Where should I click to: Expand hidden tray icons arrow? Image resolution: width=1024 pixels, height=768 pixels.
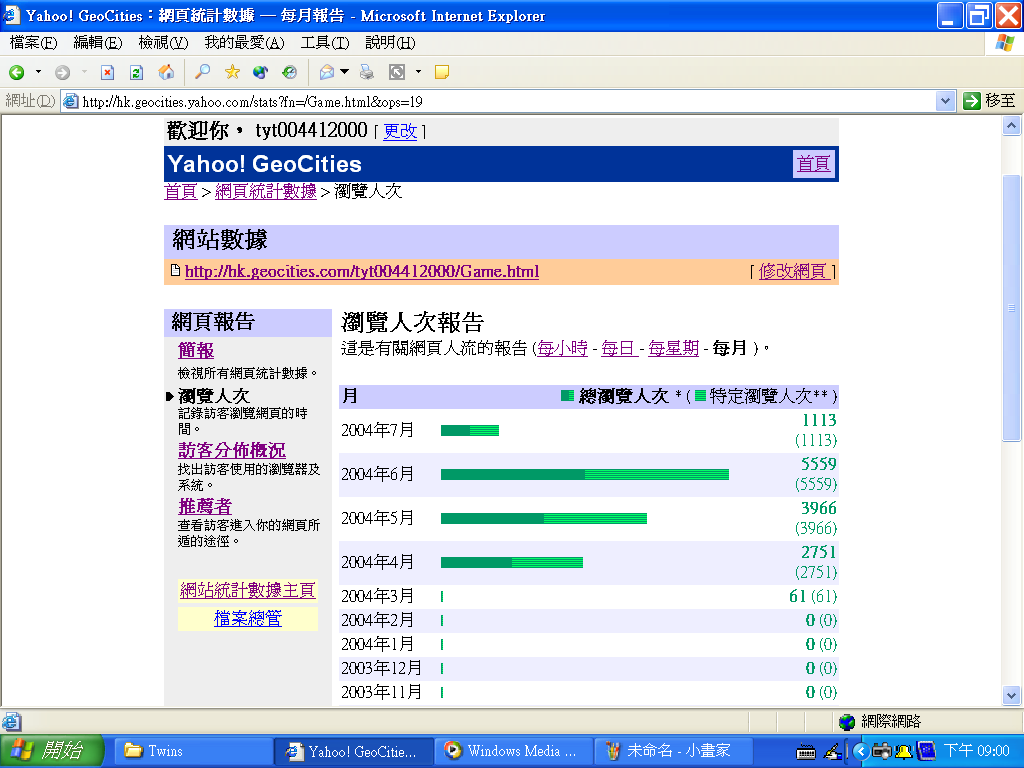click(861, 752)
